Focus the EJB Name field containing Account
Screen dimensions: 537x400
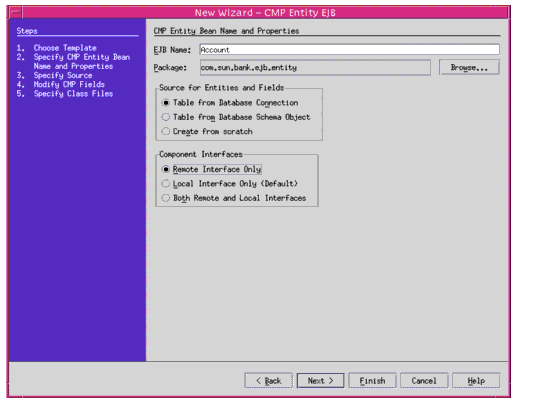(349, 50)
